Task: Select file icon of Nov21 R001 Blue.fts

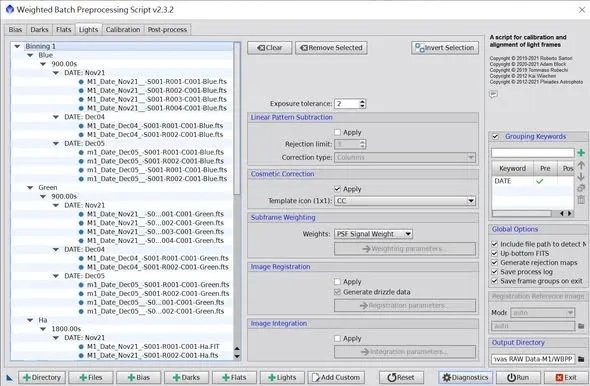Action: pyautogui.click(x=81, y=82)
